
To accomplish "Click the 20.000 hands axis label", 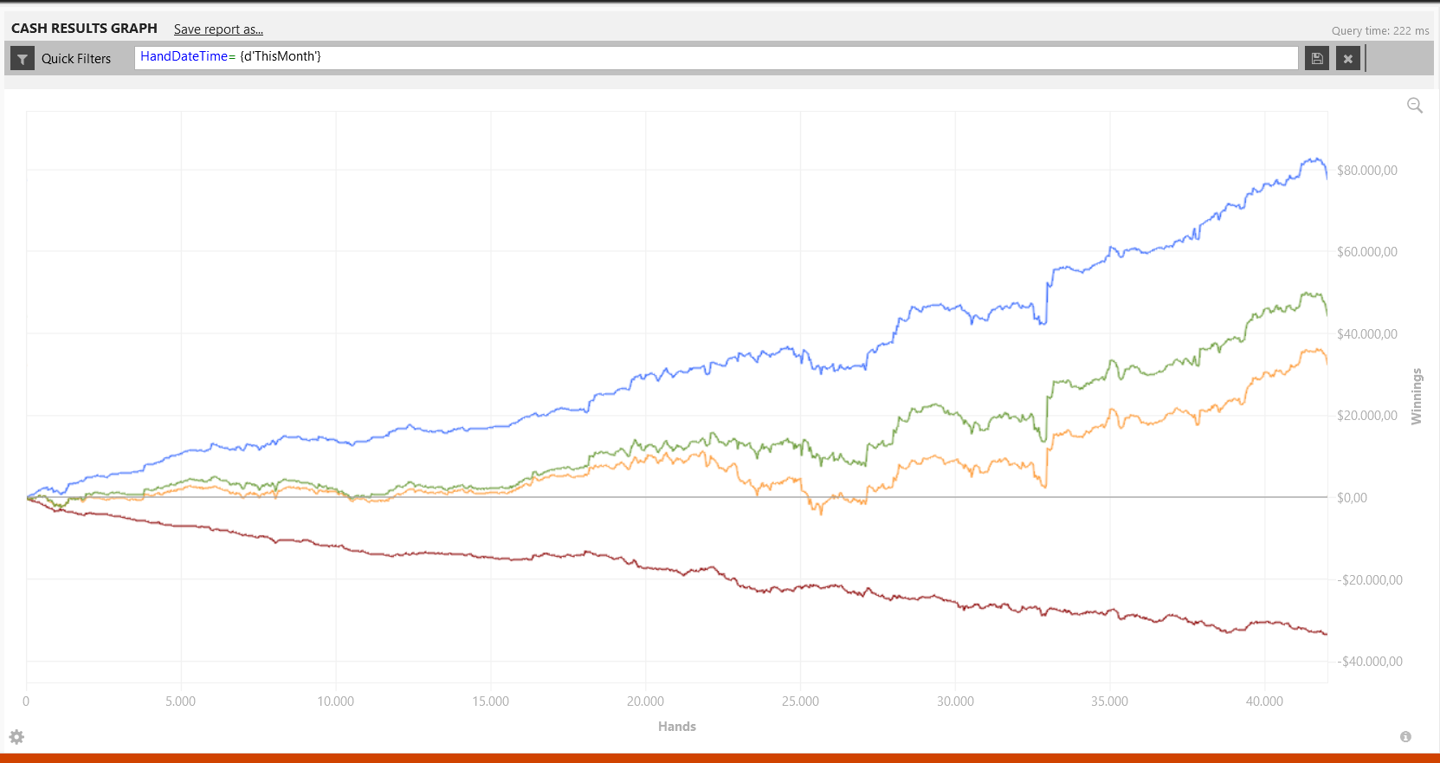I will pyautogui.click(x=646, y=701).
